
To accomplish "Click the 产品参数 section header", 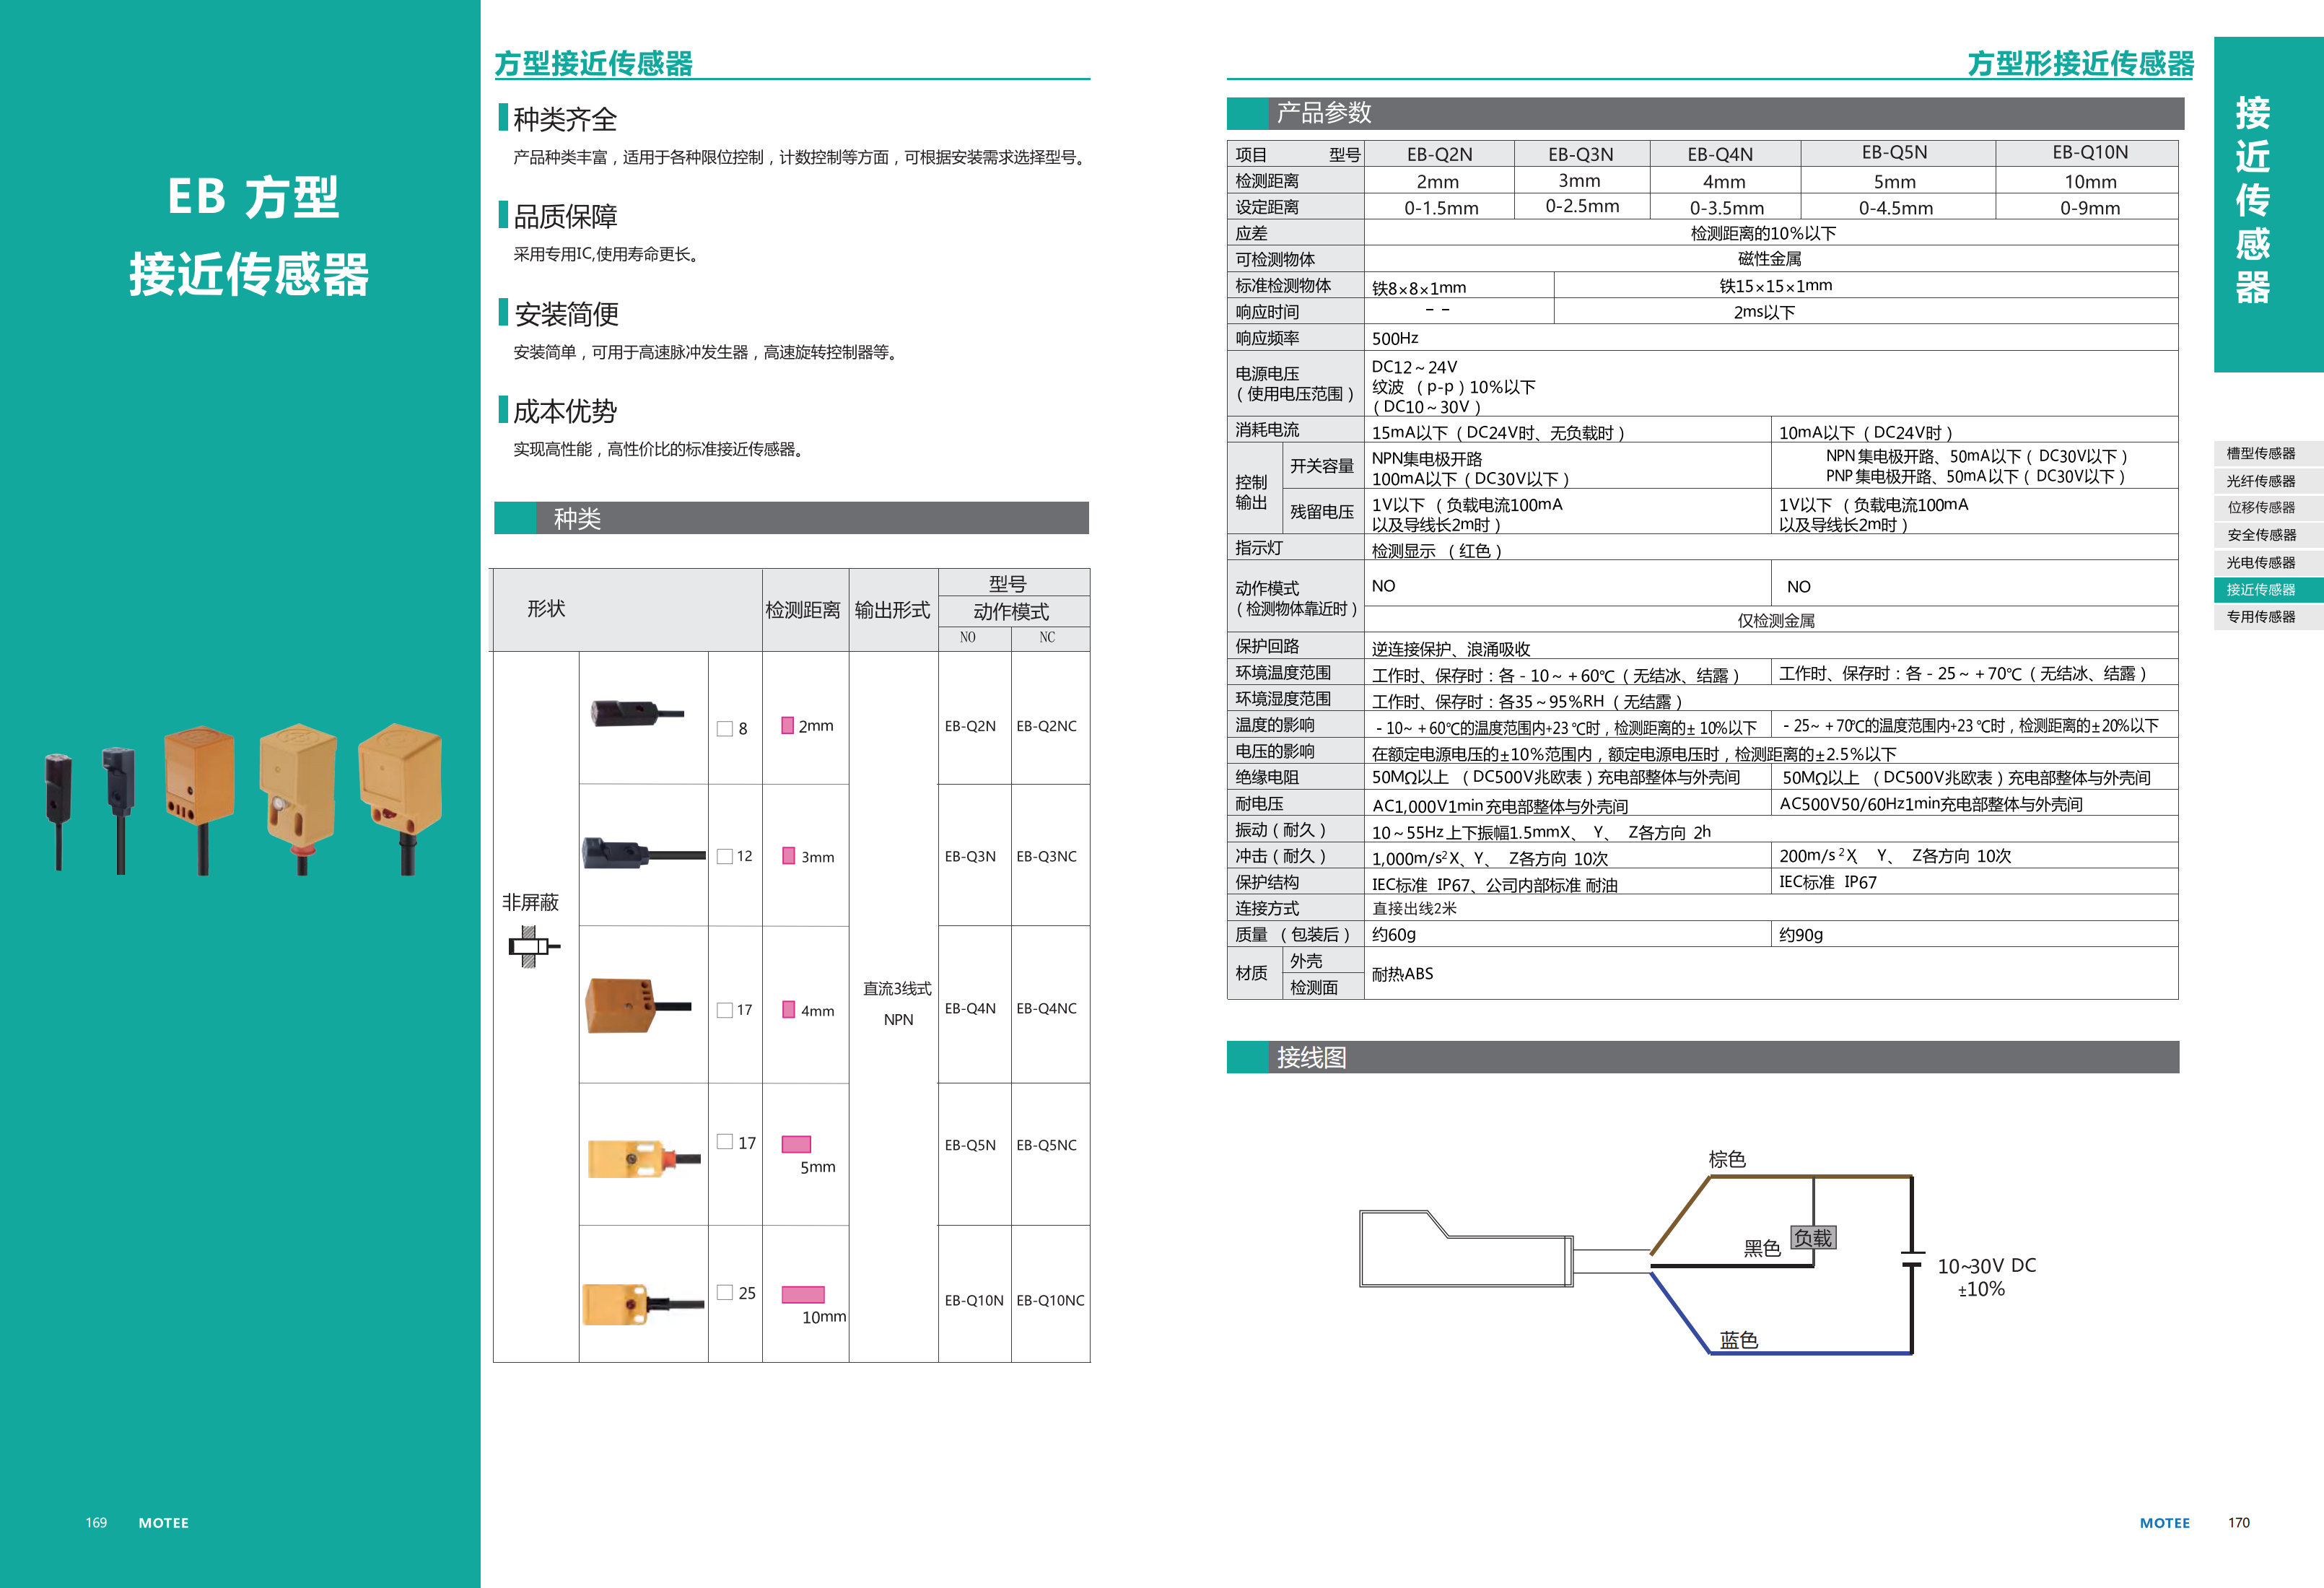I will tap(1705, 113).
